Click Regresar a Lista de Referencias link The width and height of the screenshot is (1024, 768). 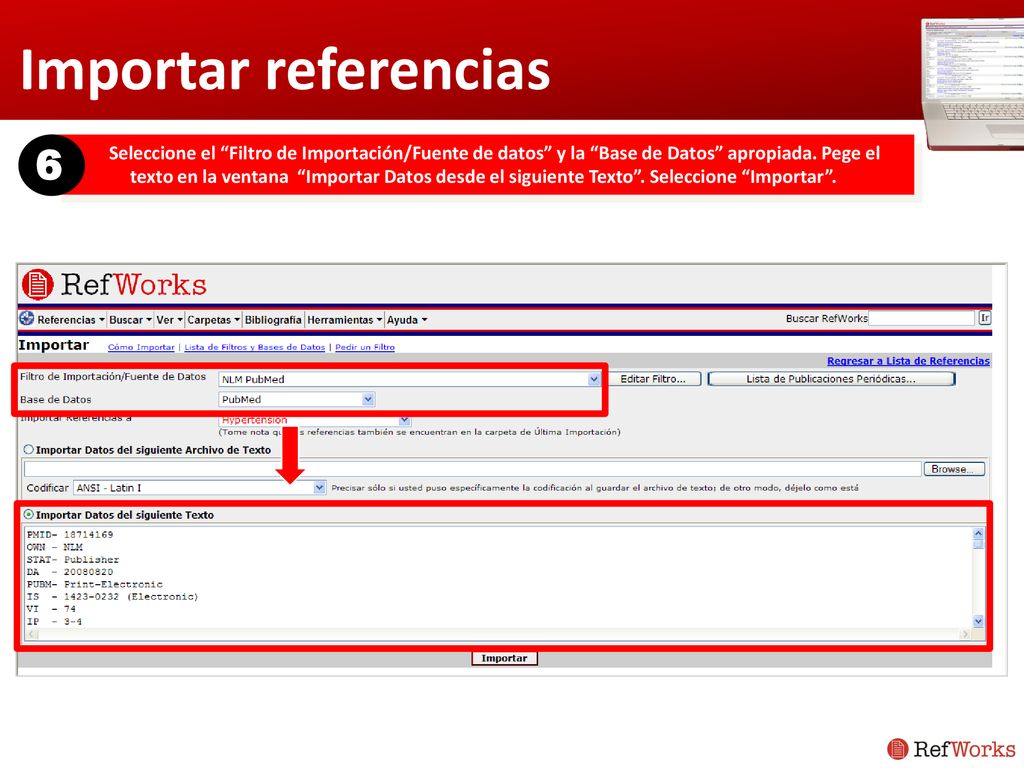click(x=908, y=361)
